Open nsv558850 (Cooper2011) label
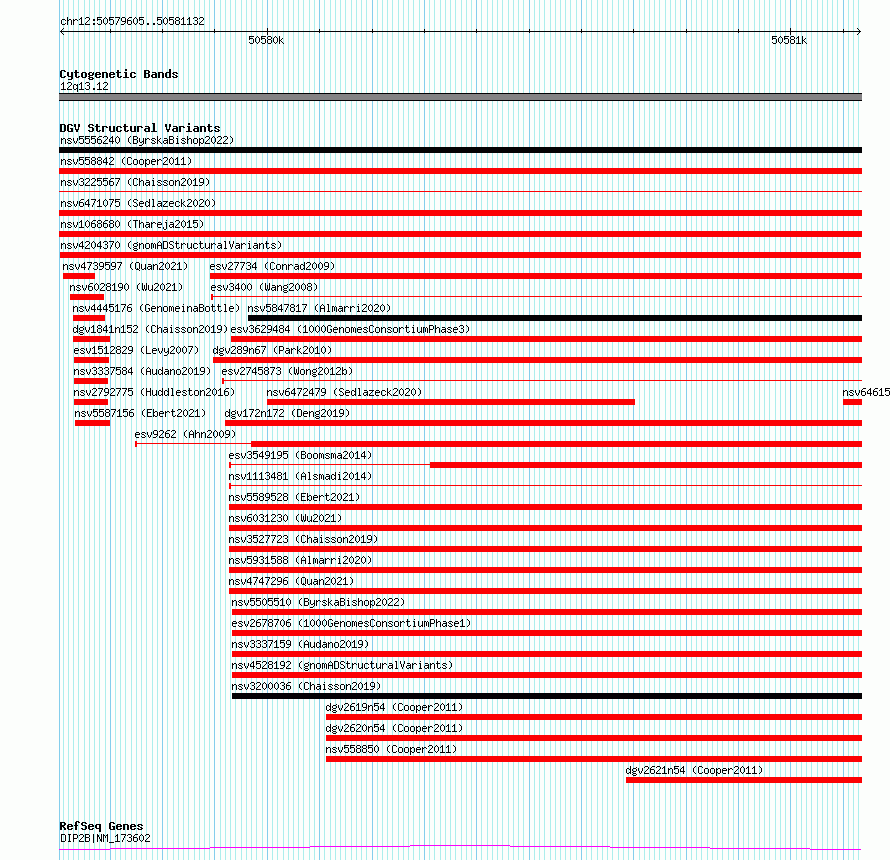 (x=391, y=749)
